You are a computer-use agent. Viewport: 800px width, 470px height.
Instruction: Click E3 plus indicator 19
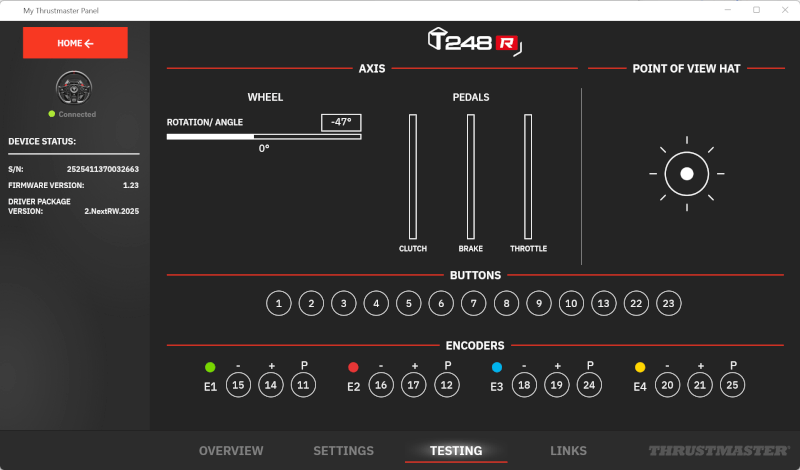[x=557, y=385]
